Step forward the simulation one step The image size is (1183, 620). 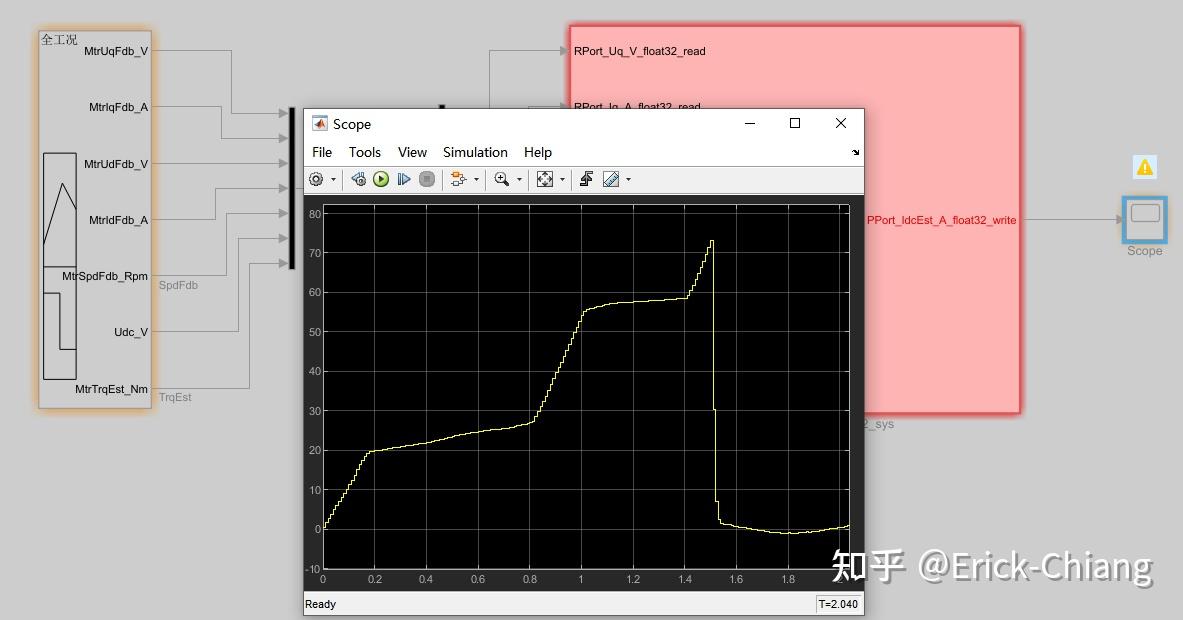coord(403,179)
